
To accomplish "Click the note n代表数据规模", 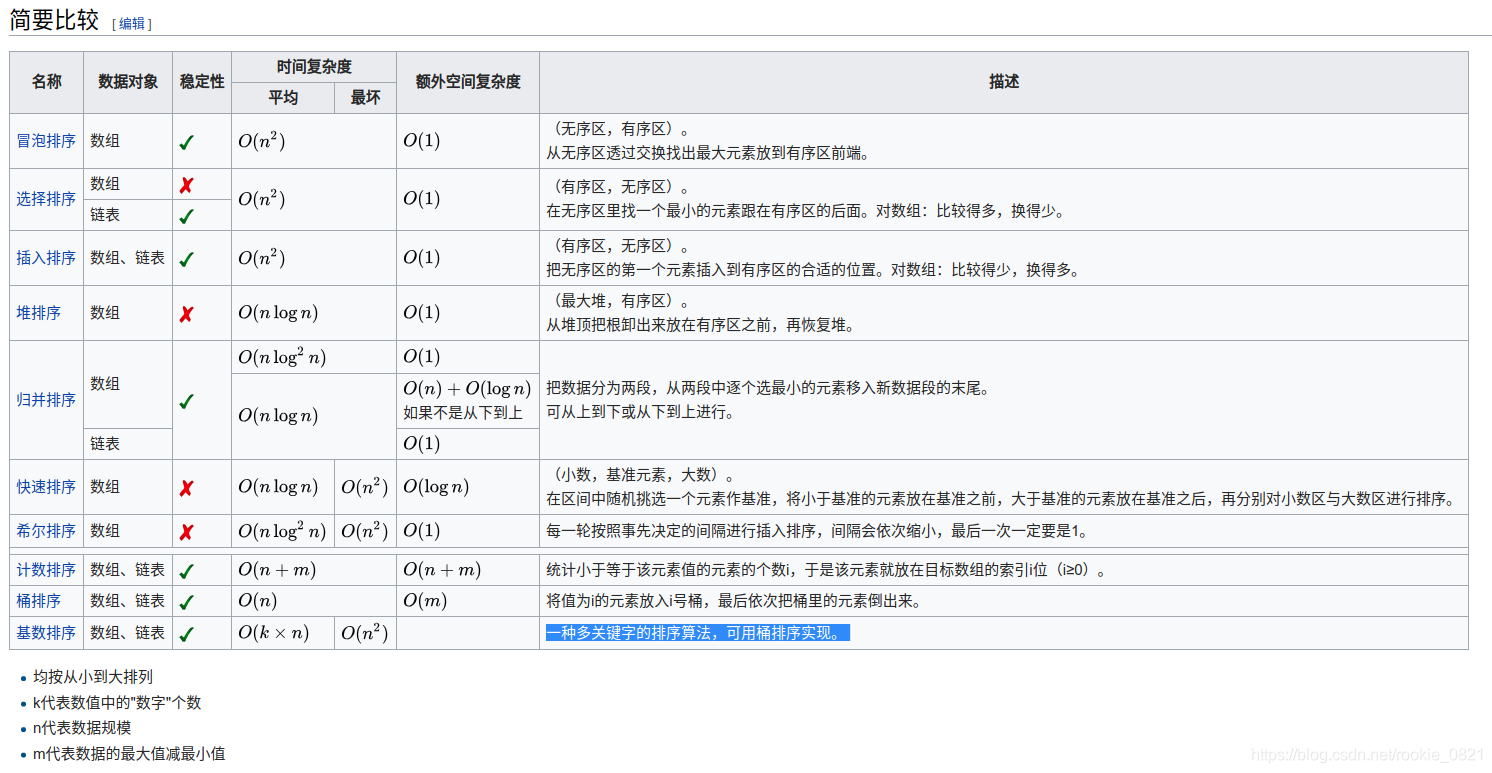I will click(x=82, y=728).
